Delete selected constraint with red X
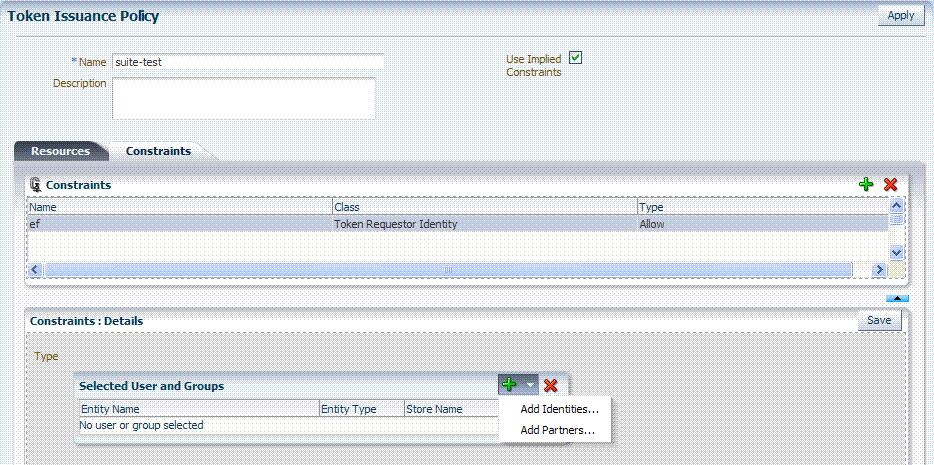This screenshot has height=465, width=934. 891,185
